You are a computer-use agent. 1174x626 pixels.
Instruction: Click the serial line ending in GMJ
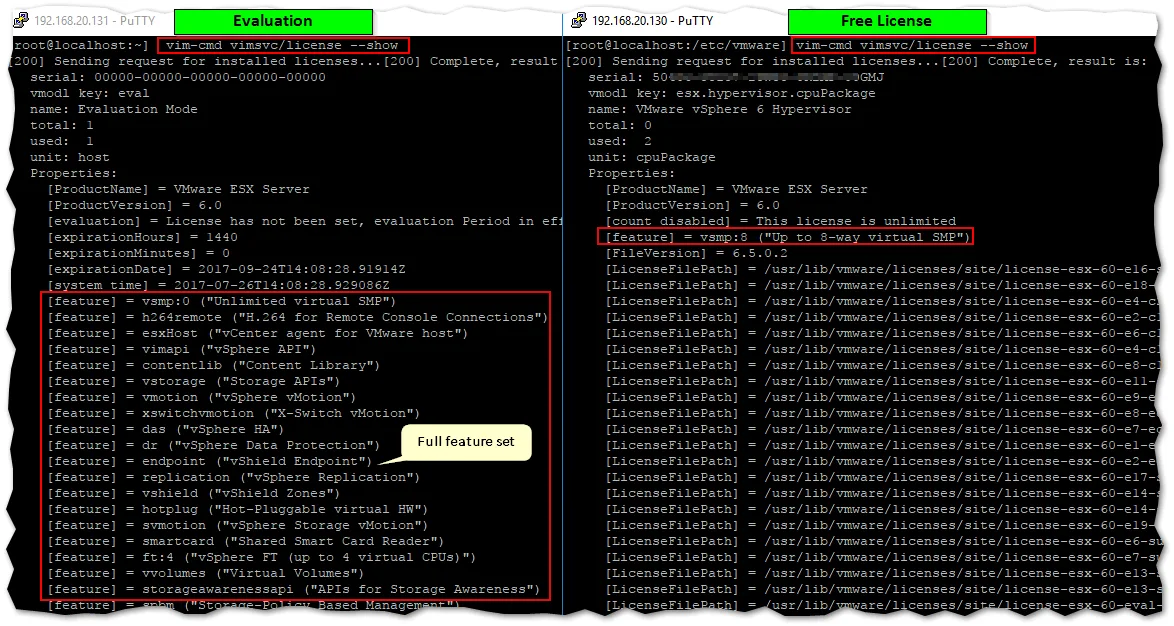[736, 77]
